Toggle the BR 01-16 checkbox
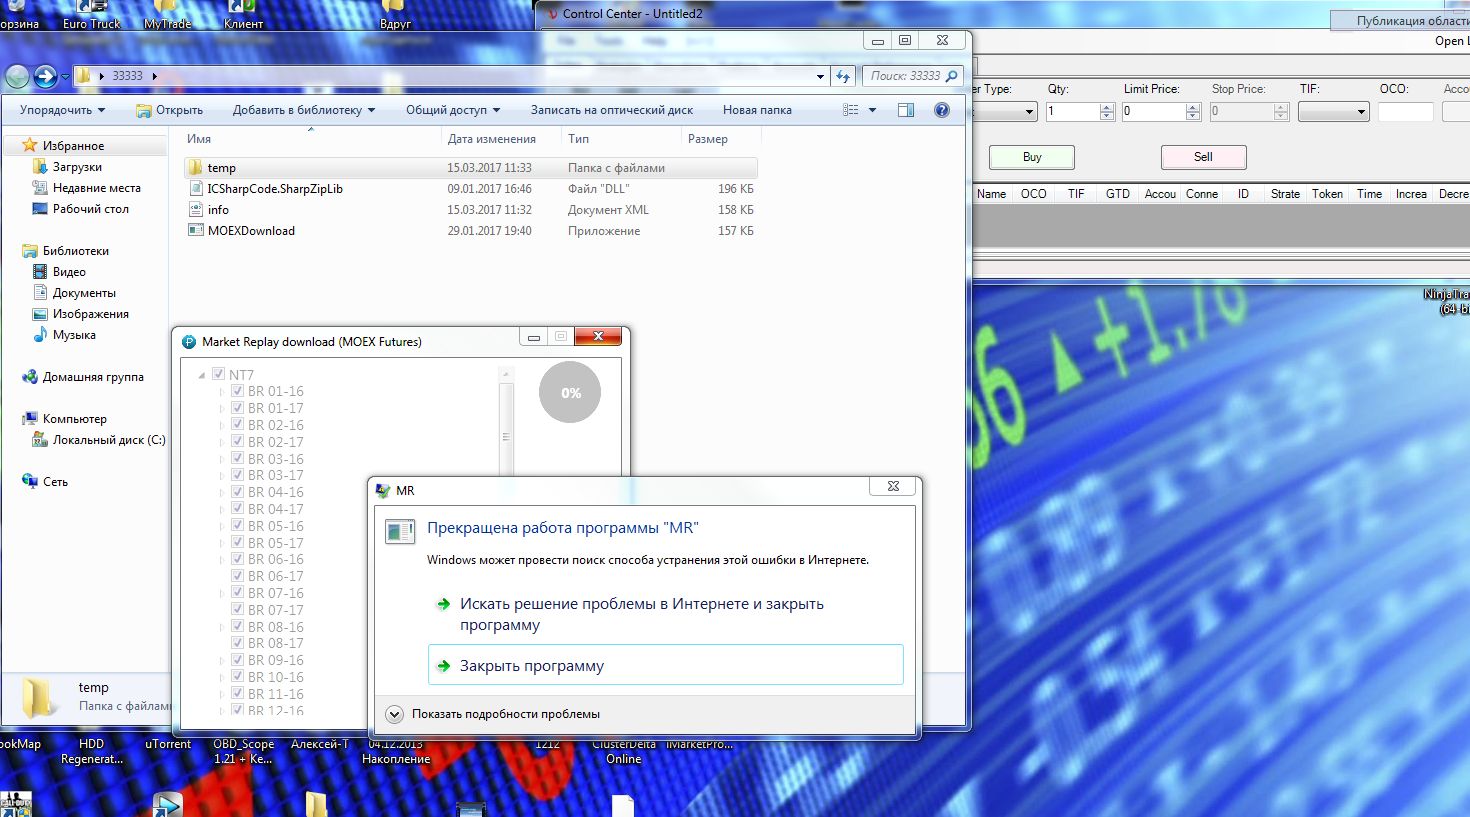1470x817 pixels. [238, 392]
